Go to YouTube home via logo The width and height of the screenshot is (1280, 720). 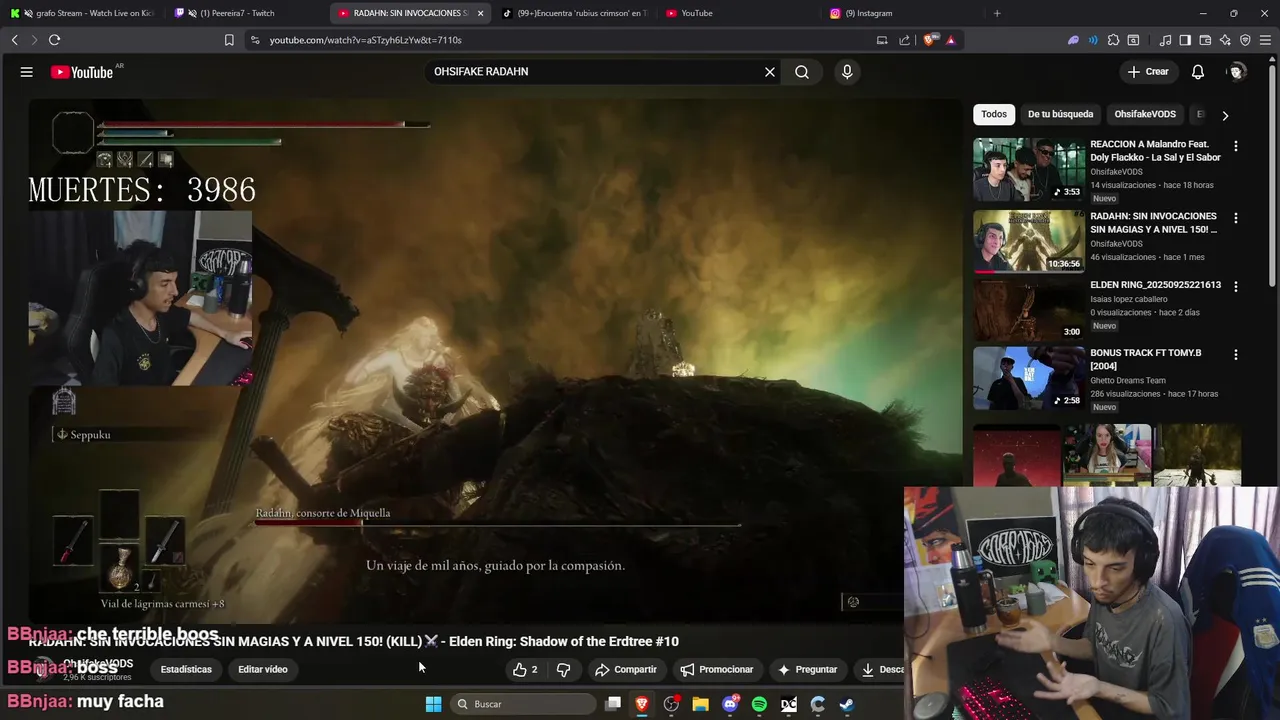pyautogui.click(x=82, y=72)
